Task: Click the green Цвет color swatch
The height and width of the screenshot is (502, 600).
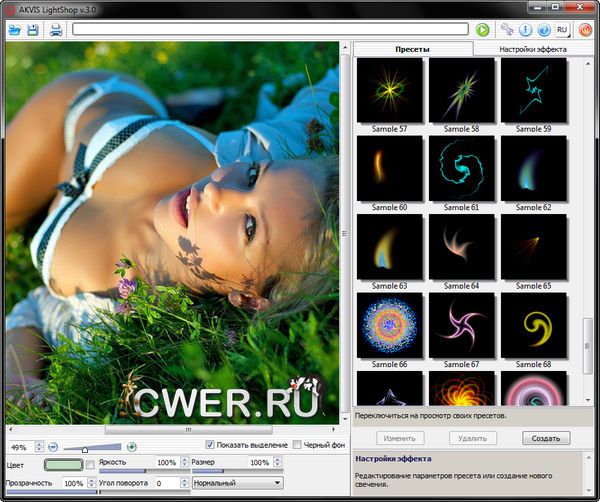Action: click(x=65, y=464)
